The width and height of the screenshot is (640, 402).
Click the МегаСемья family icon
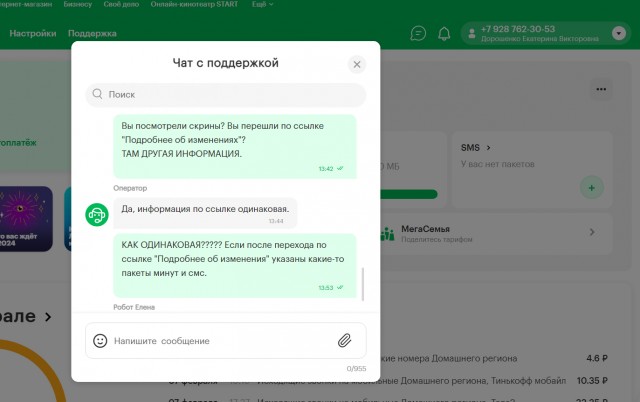pyautogui.click(x=387, y=233)
